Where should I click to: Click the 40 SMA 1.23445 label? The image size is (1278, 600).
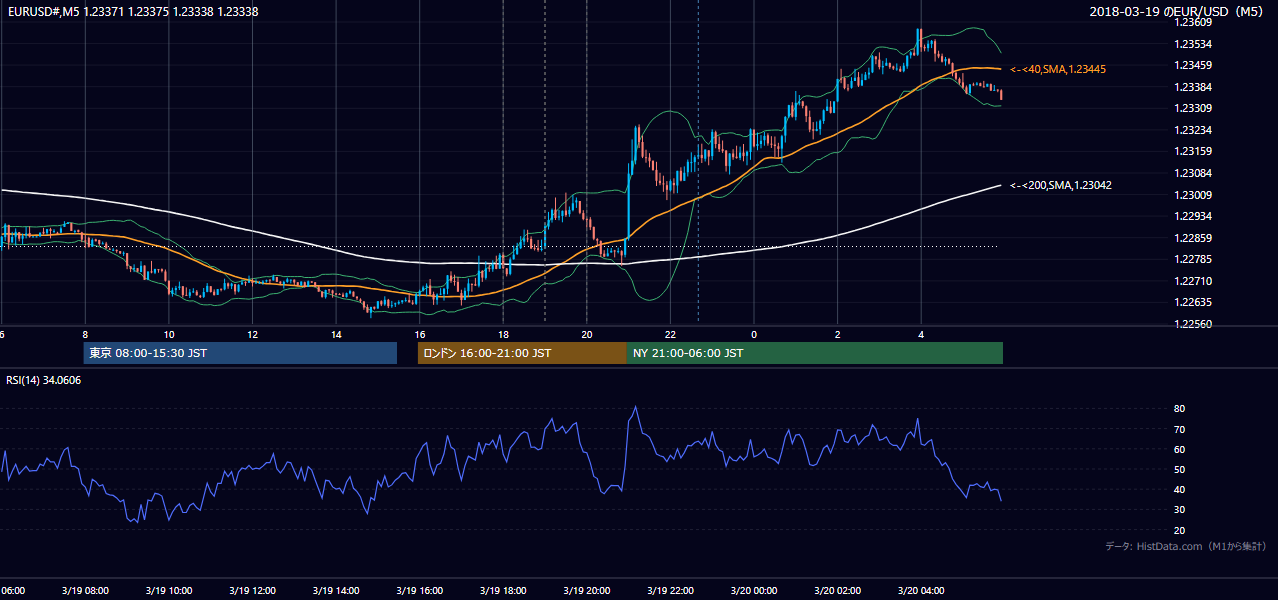[x=1058, y=69]
